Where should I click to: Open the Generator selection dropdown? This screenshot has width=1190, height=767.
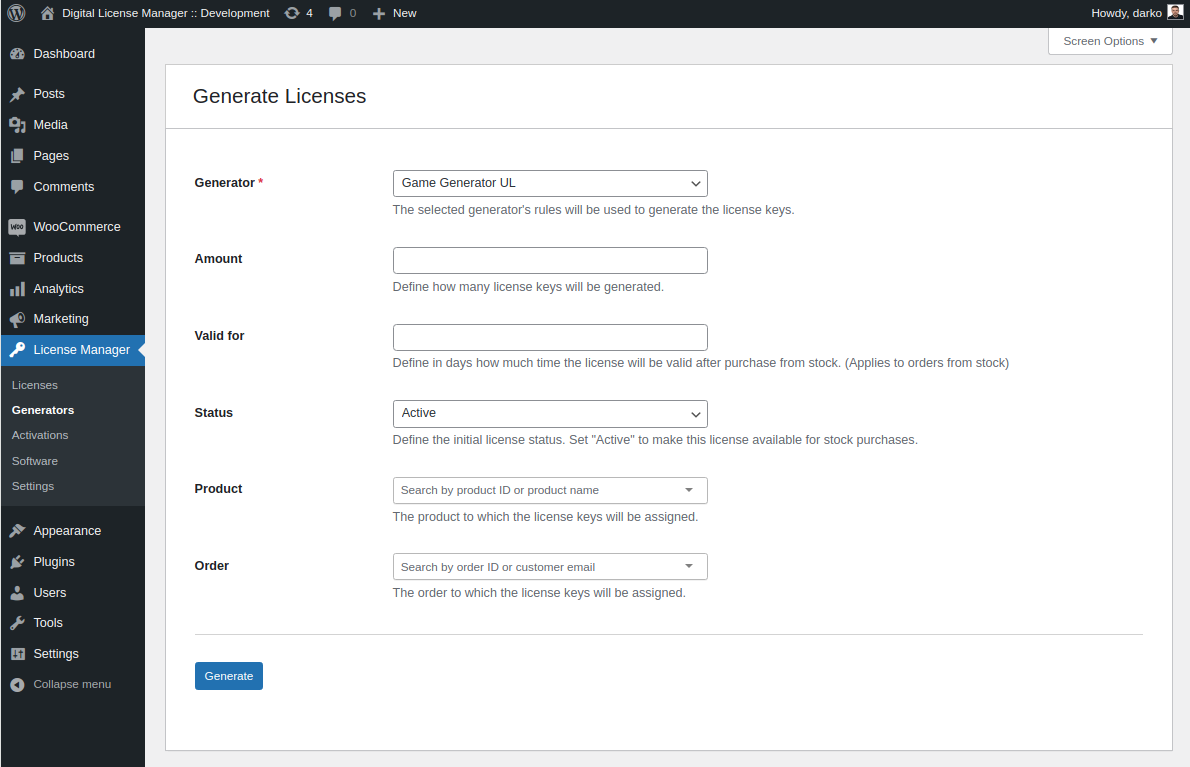point(550,183)
